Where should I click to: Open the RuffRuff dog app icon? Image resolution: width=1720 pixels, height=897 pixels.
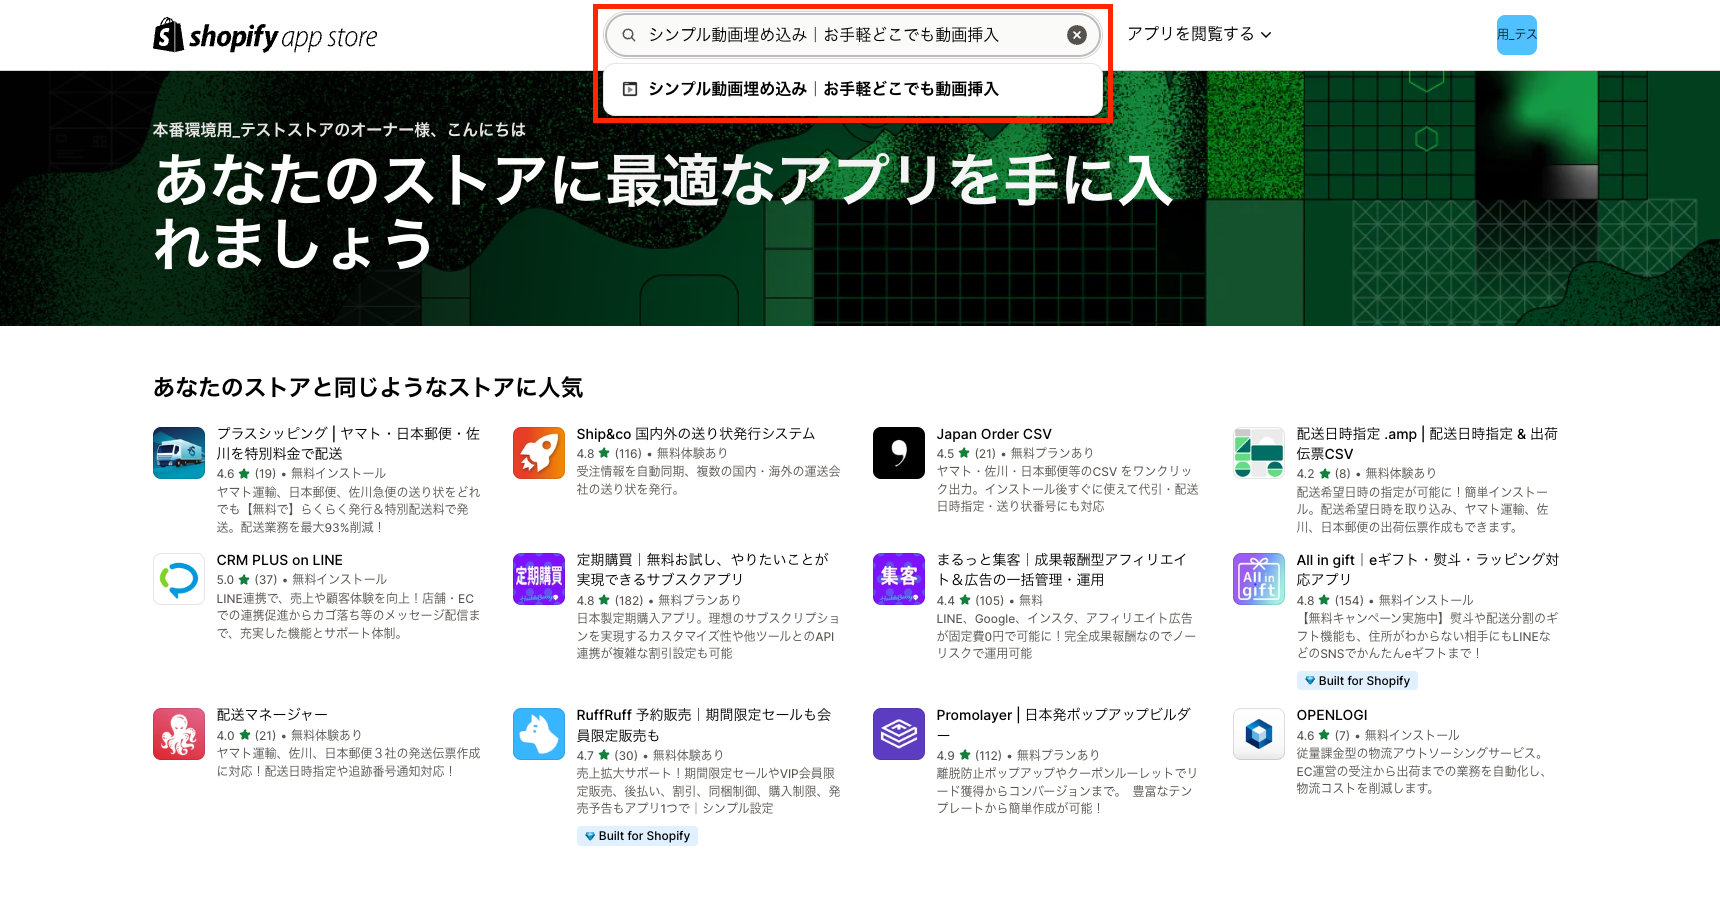539,734
